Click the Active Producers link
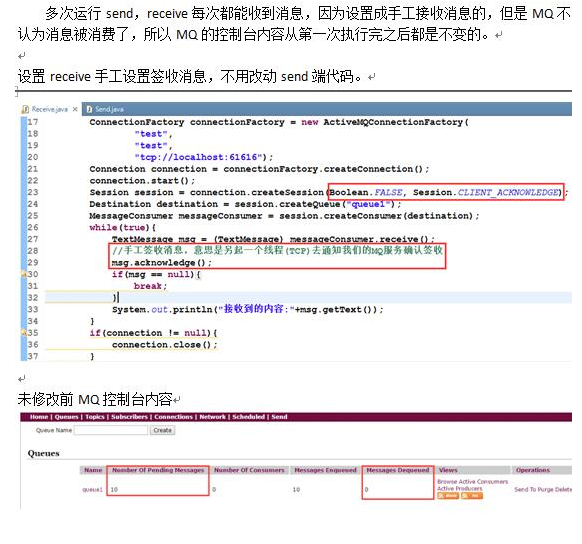 click(x=459, y=488)
